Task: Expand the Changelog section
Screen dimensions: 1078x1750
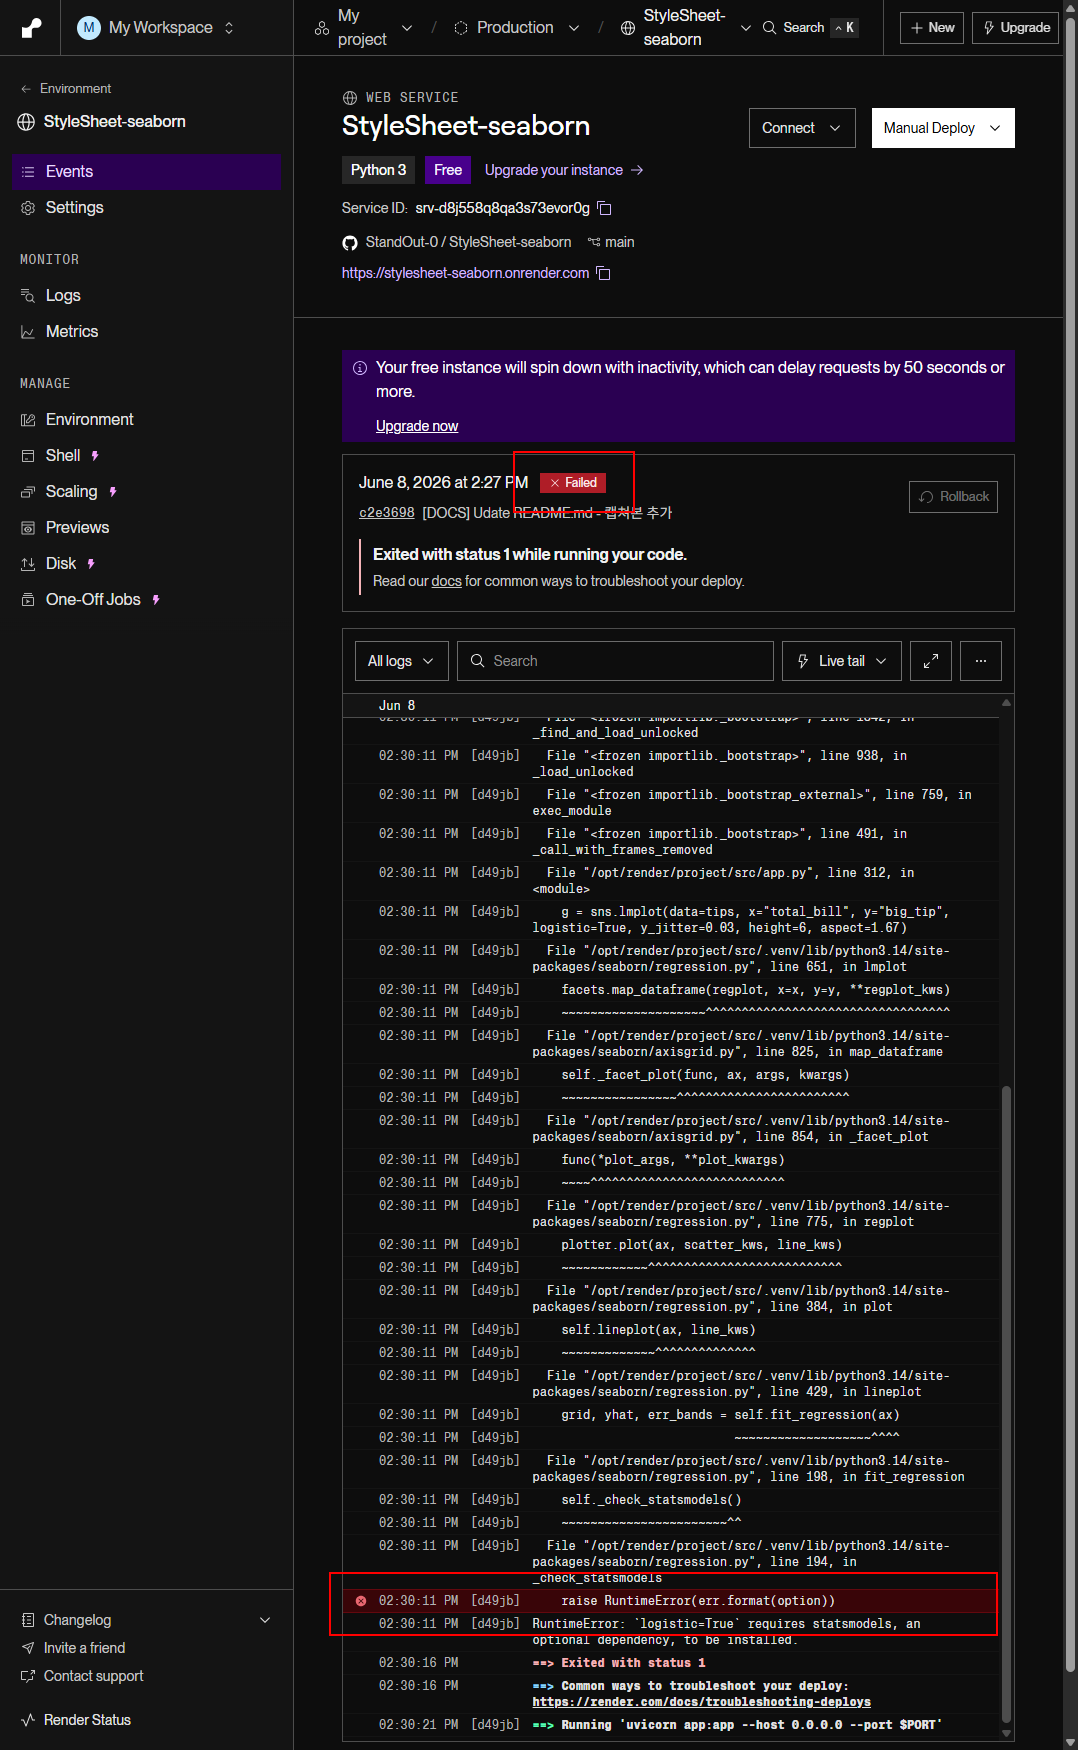Action: tap(146, 1620)
